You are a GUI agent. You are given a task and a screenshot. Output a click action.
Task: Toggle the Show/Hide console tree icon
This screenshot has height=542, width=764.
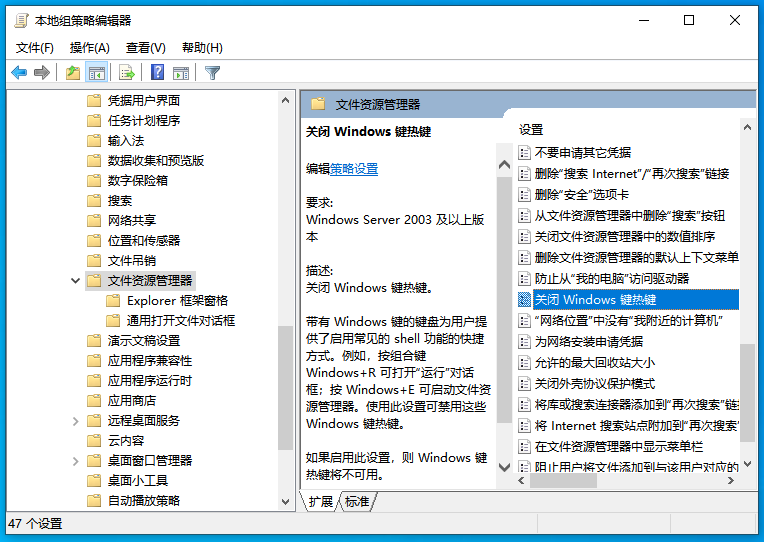(x=96, y=73)
